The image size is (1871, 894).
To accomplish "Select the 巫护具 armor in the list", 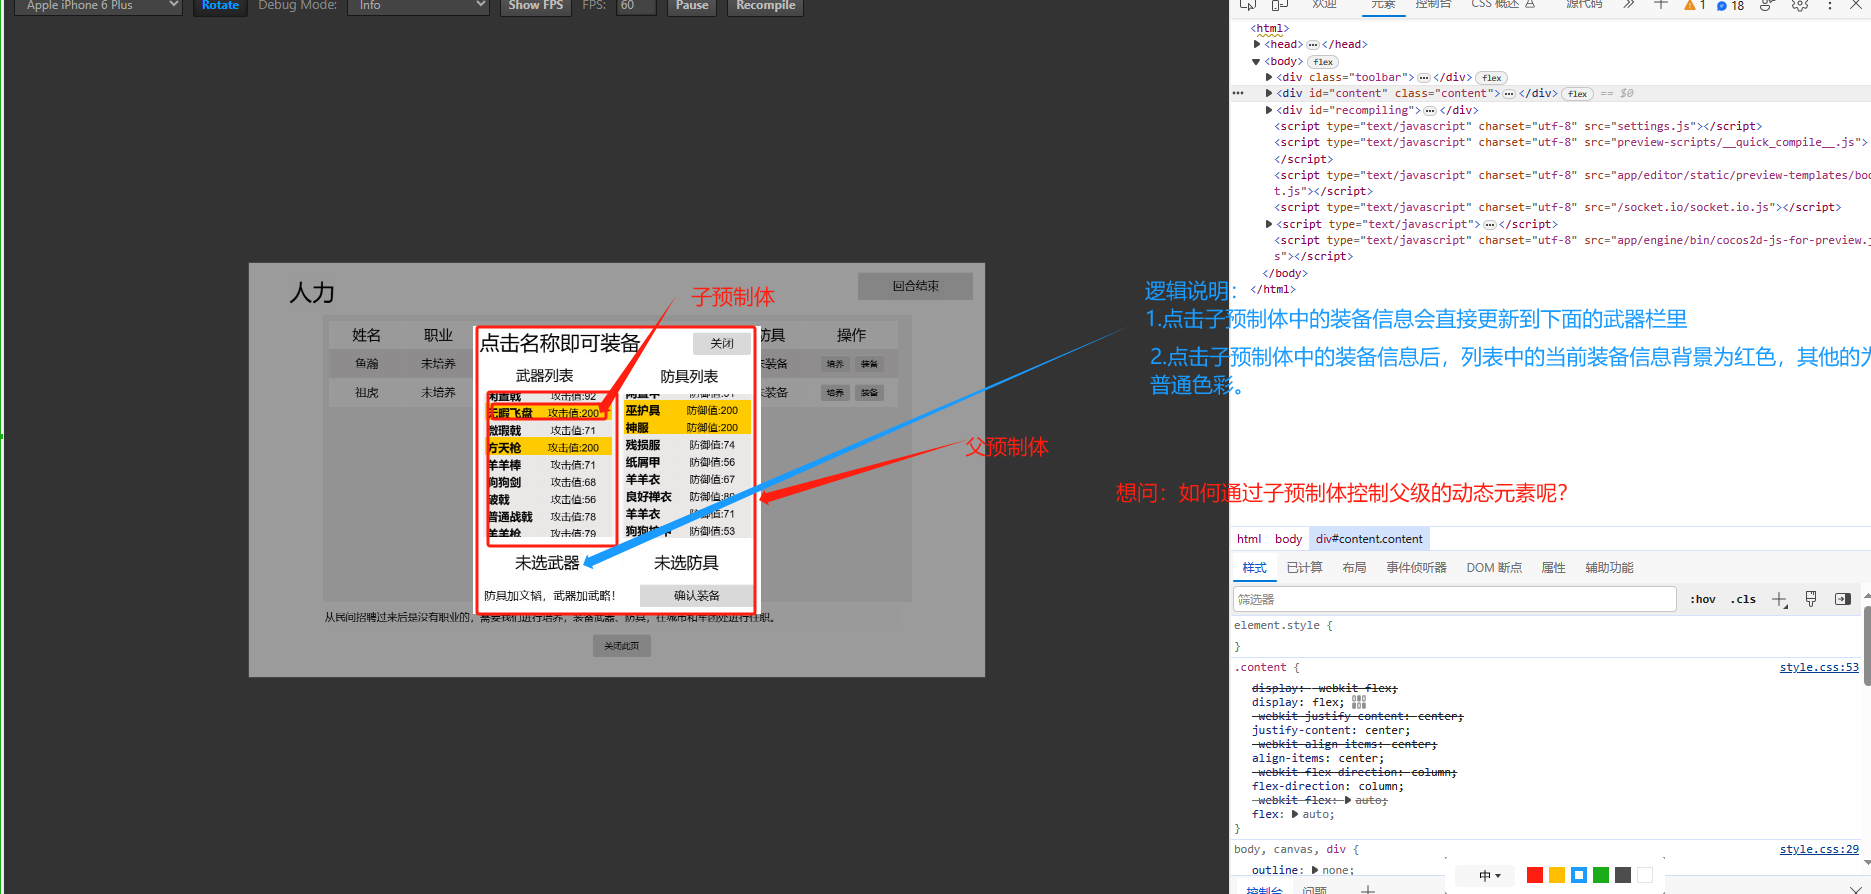I will point(687,410).
